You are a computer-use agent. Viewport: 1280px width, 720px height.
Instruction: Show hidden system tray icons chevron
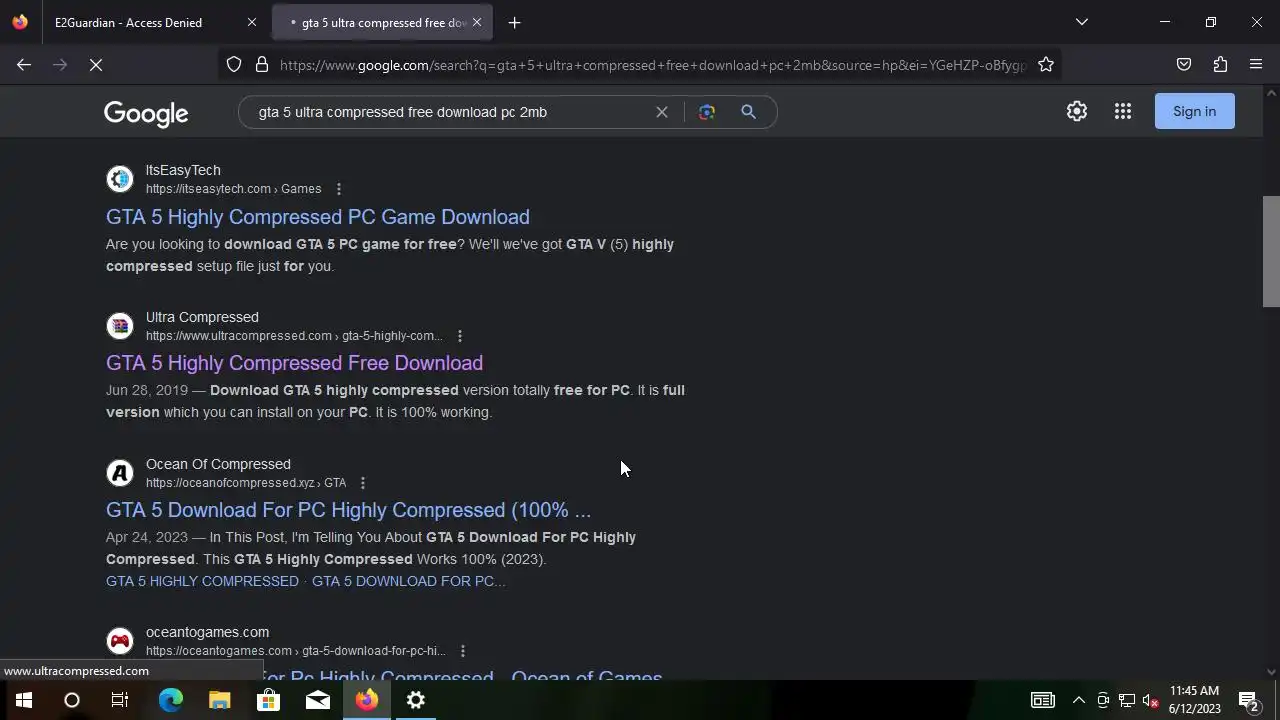pos(1079,700)
